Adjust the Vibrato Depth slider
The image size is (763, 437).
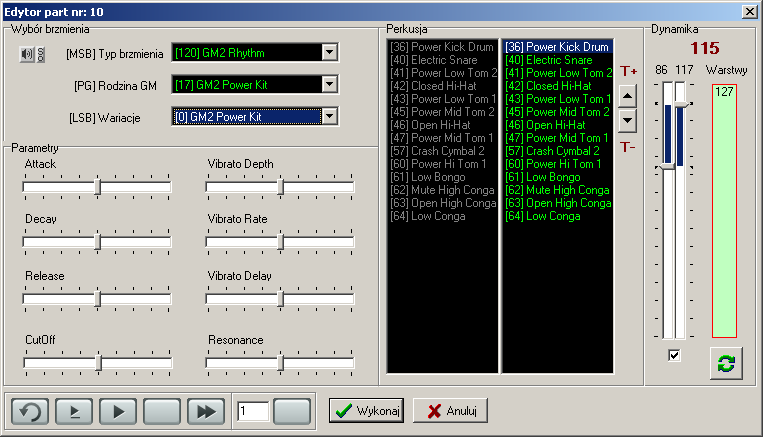(280, 187)
